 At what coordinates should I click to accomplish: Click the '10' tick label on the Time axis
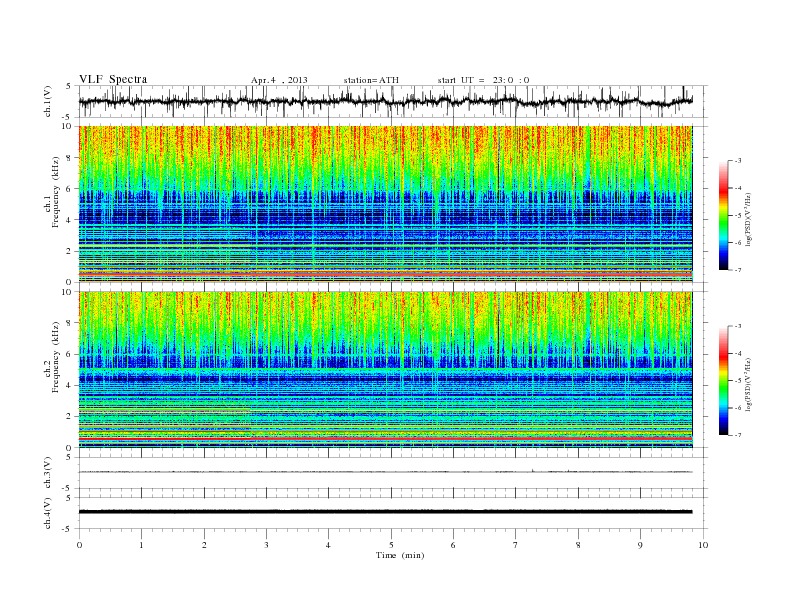[x=703, y=545]
